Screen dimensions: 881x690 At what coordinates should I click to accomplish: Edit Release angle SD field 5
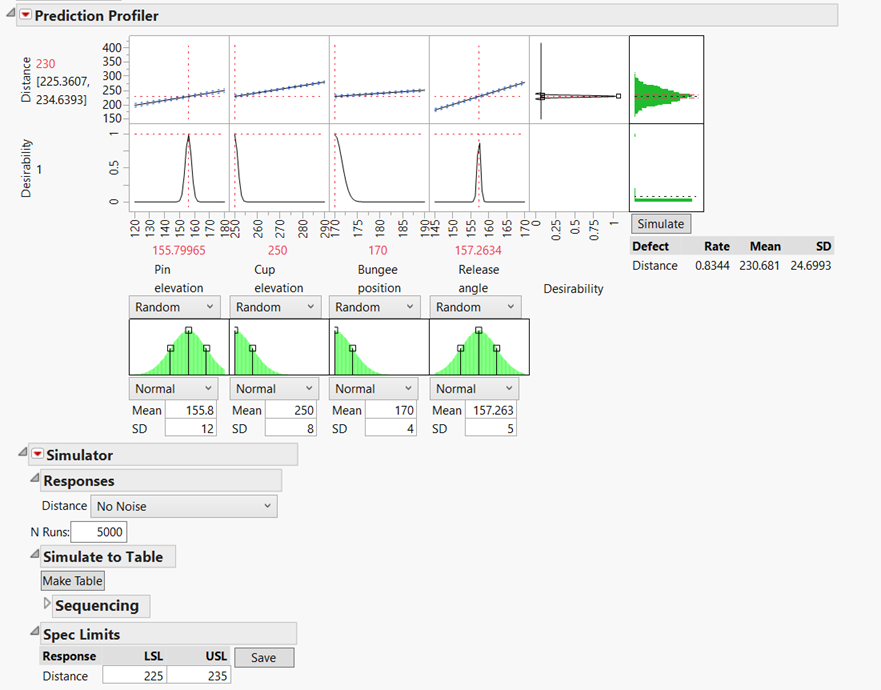(x=491, y=429)
